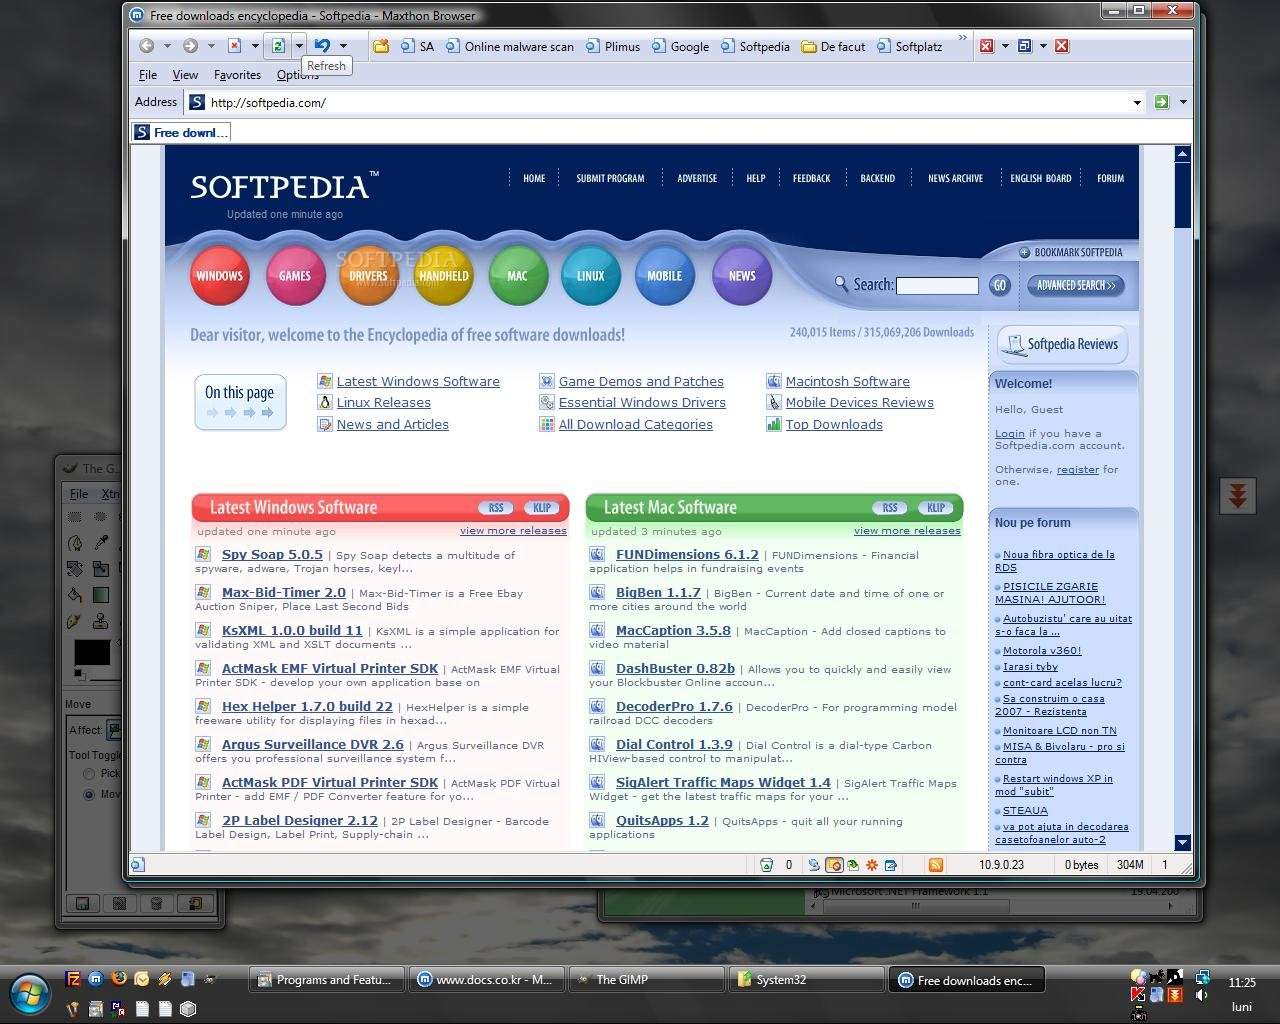The image size is (1280, 1024).
Task: Open the 'Top Downloads' link
Action: [834, 424]
